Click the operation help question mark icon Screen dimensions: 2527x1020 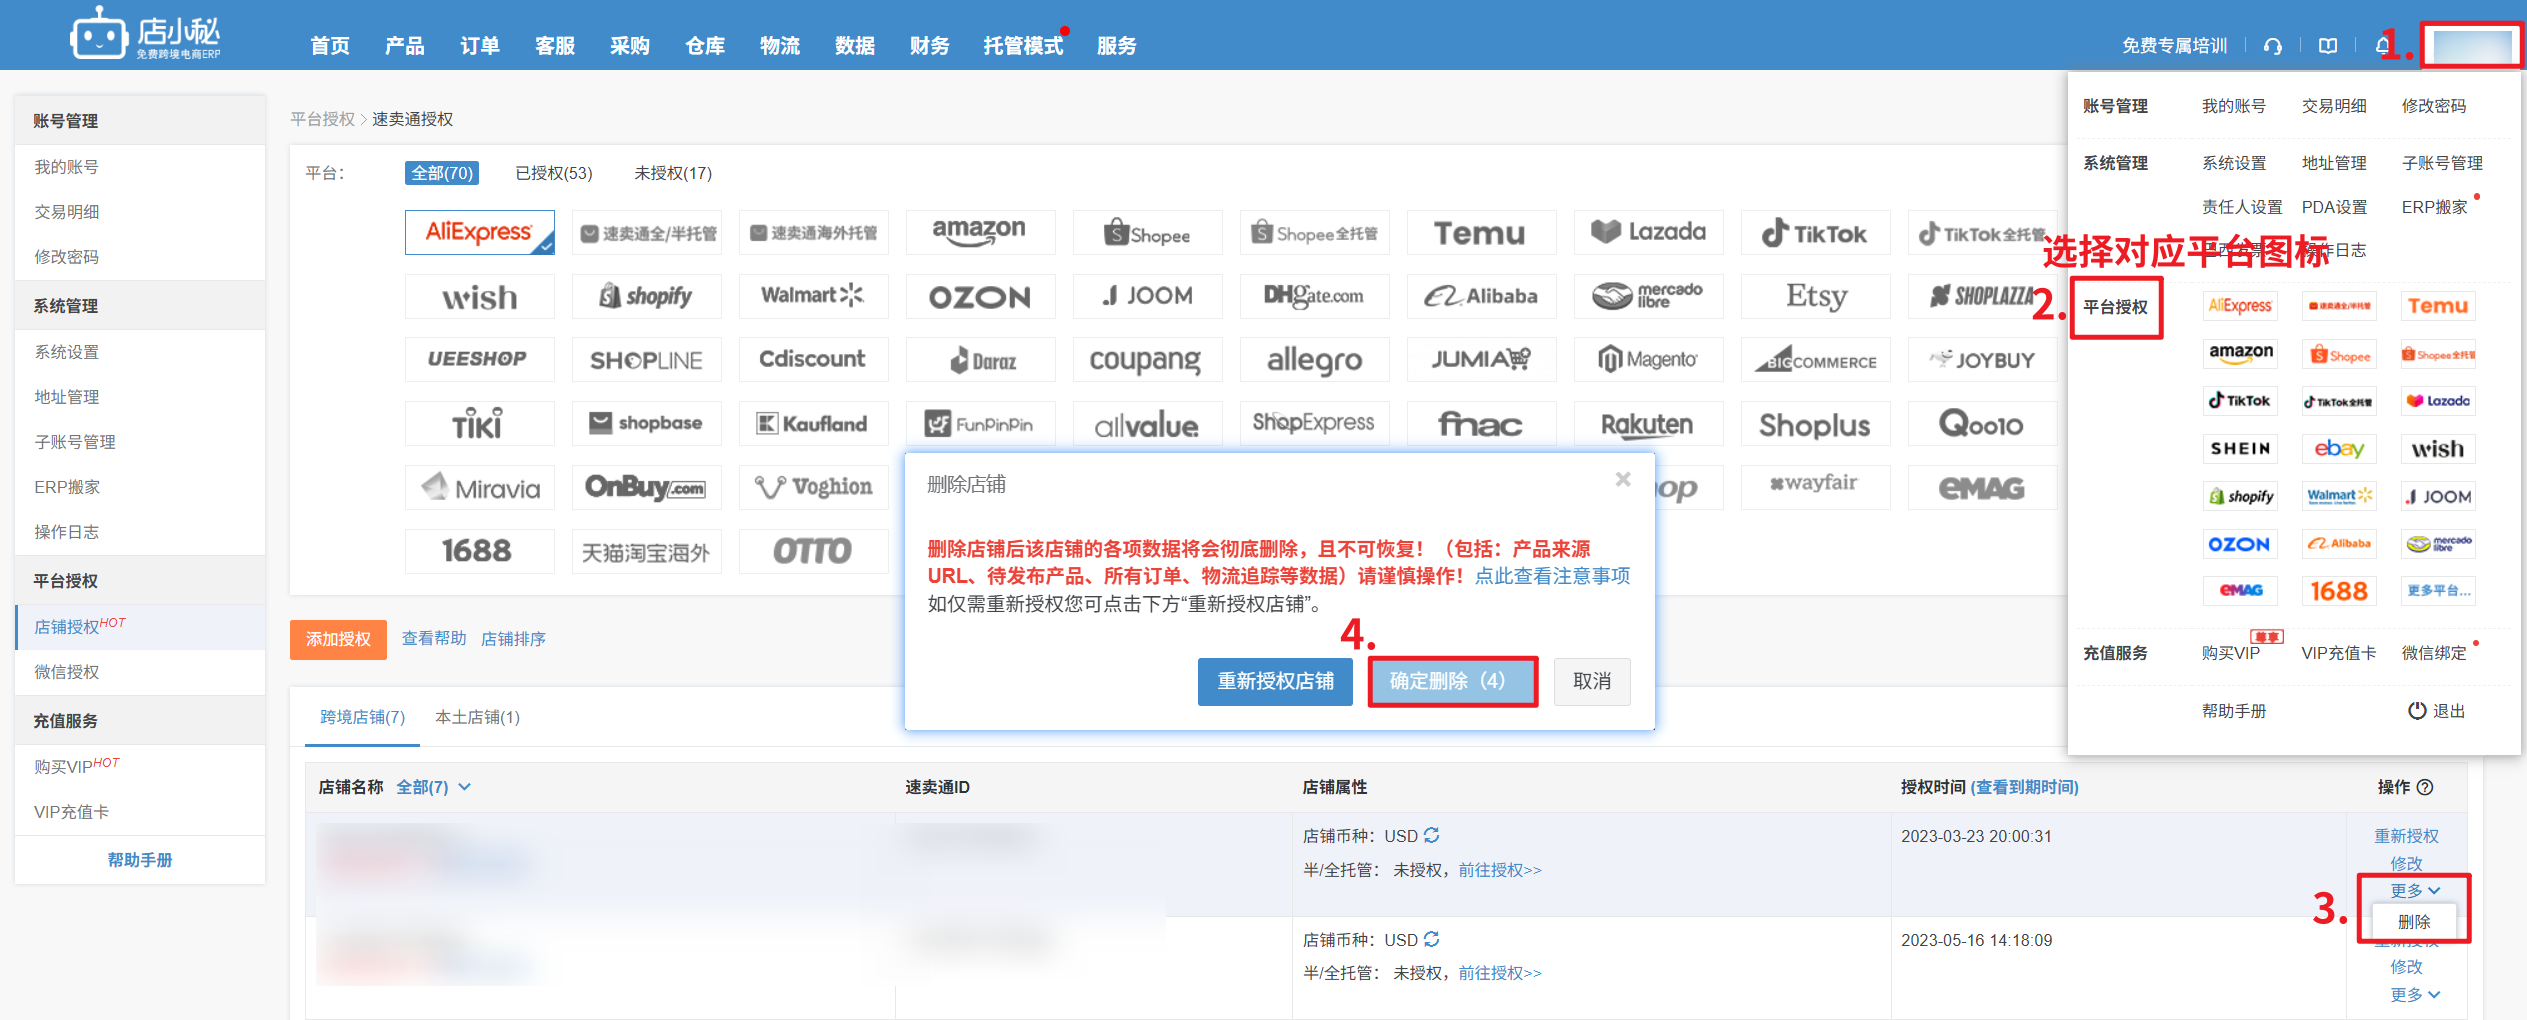point(2425,787)
